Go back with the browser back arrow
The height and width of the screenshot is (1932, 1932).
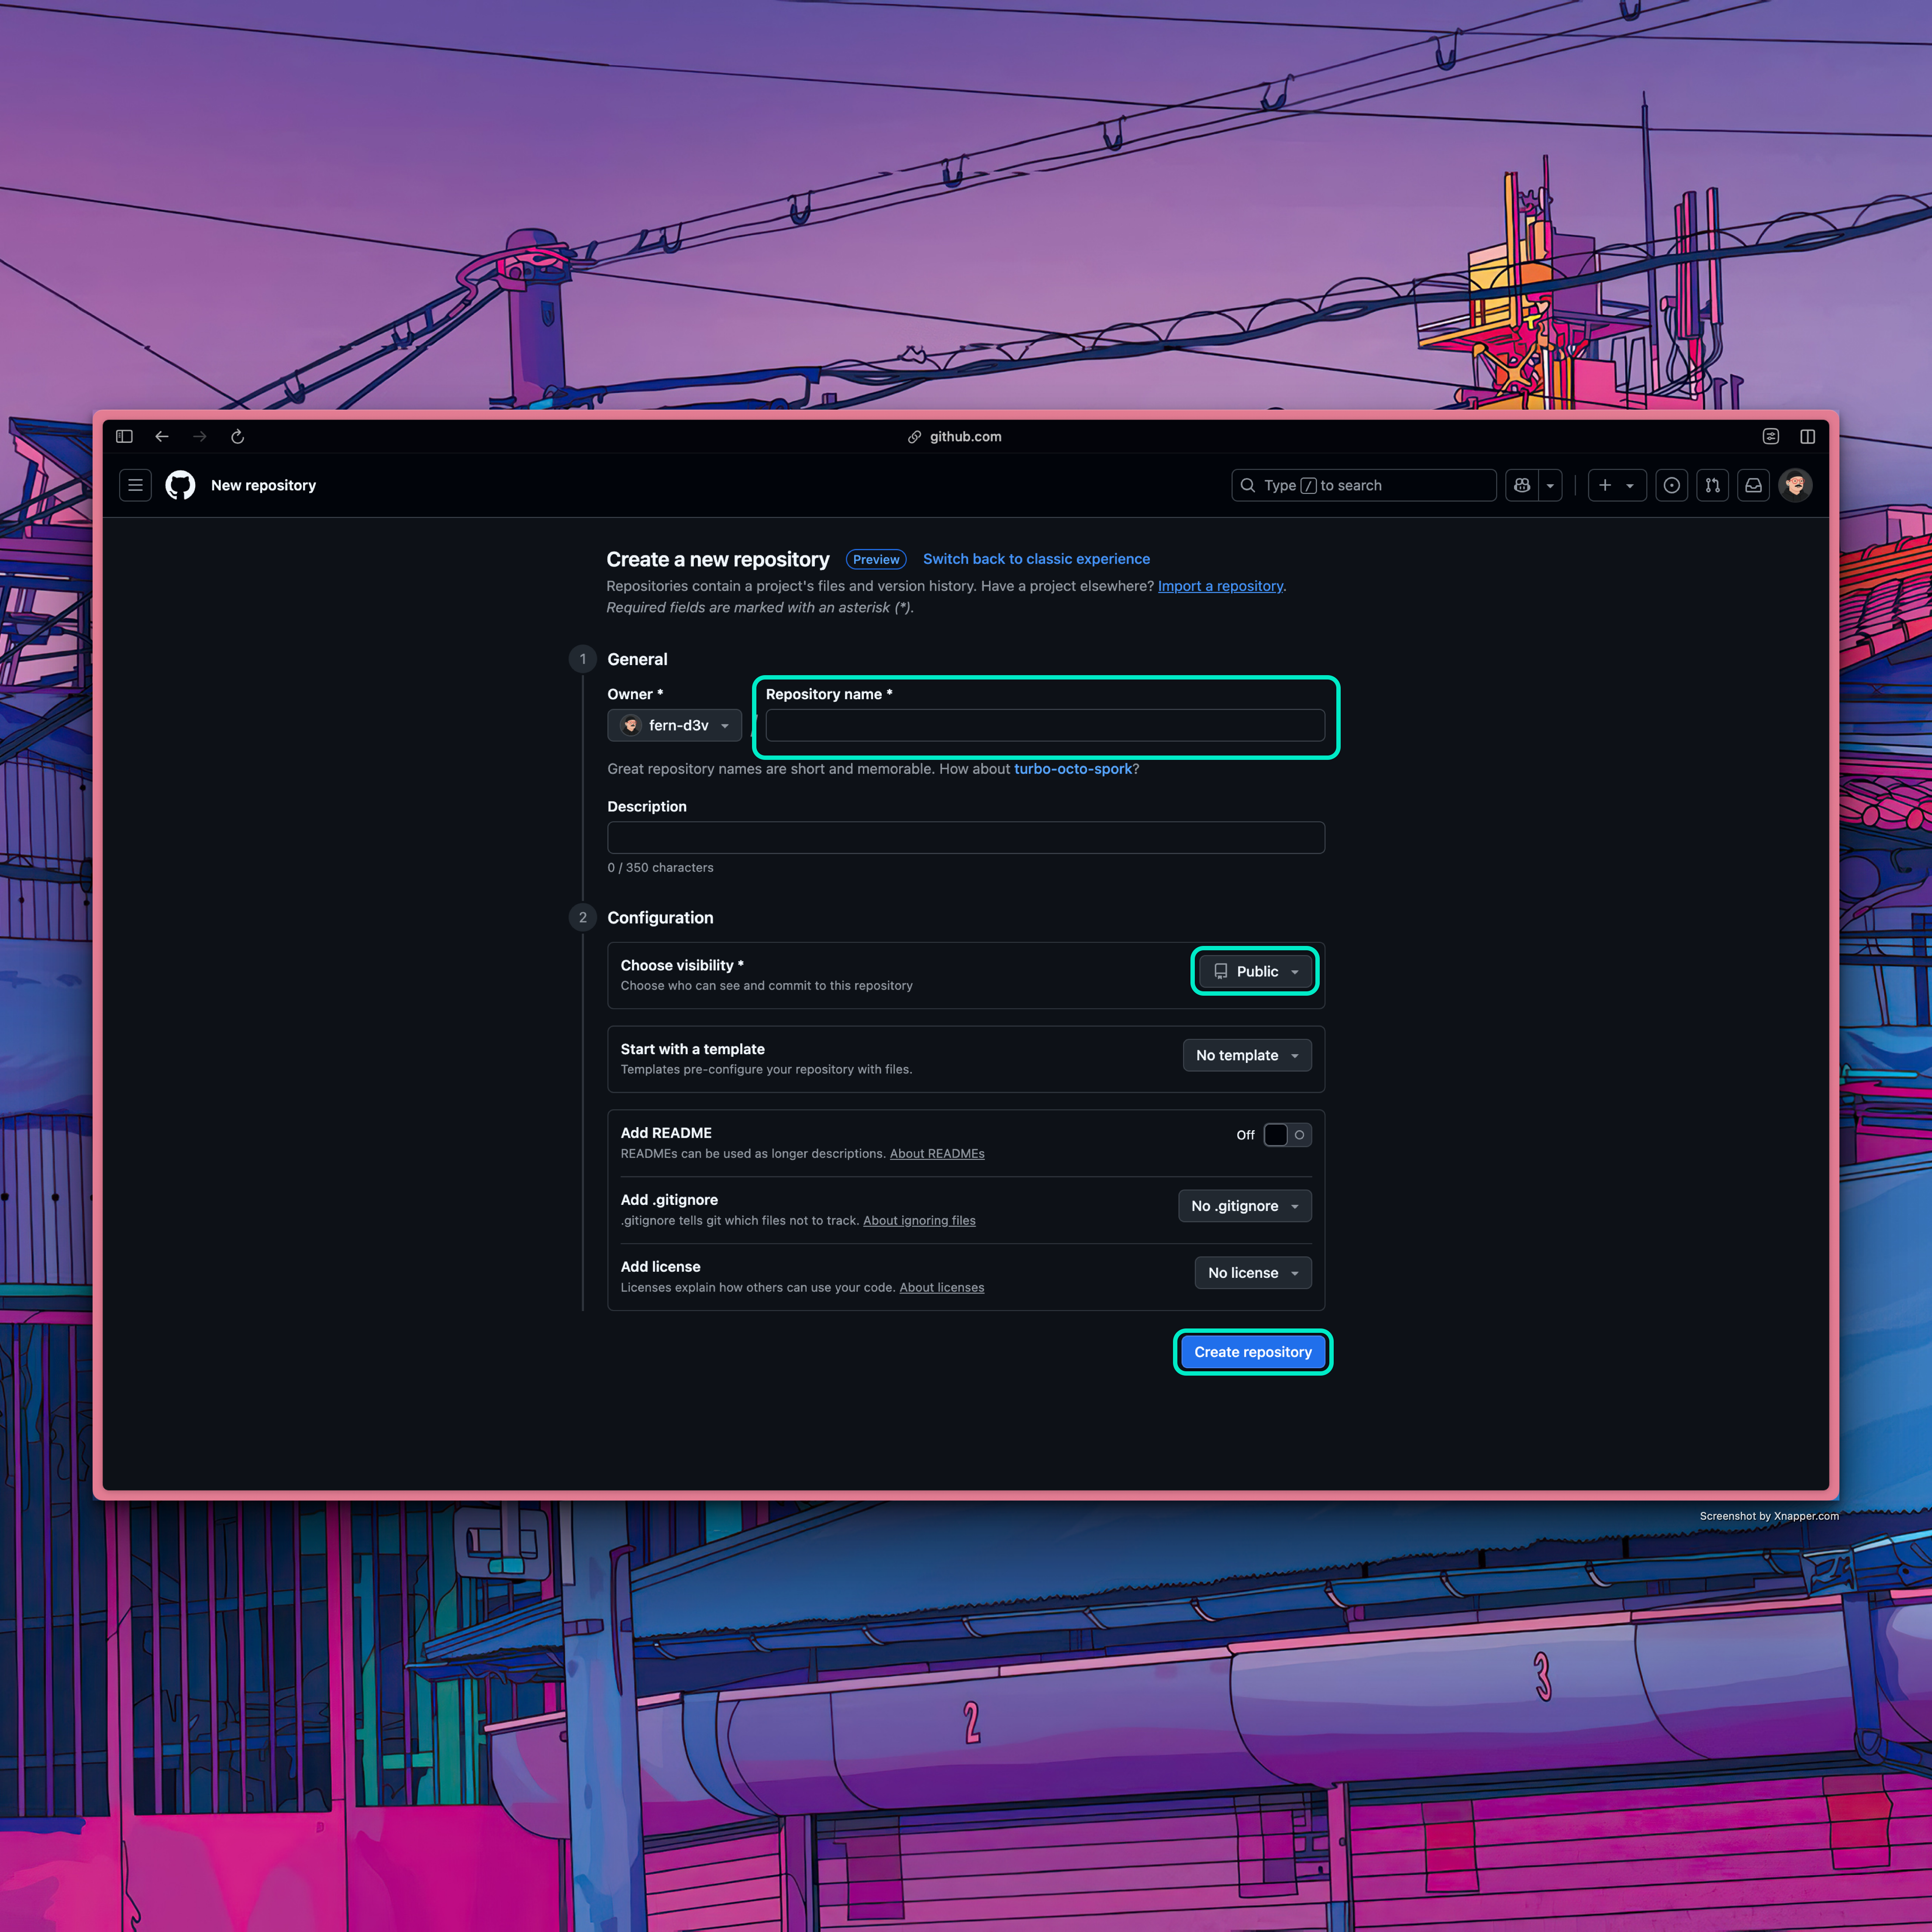(162, 436)
